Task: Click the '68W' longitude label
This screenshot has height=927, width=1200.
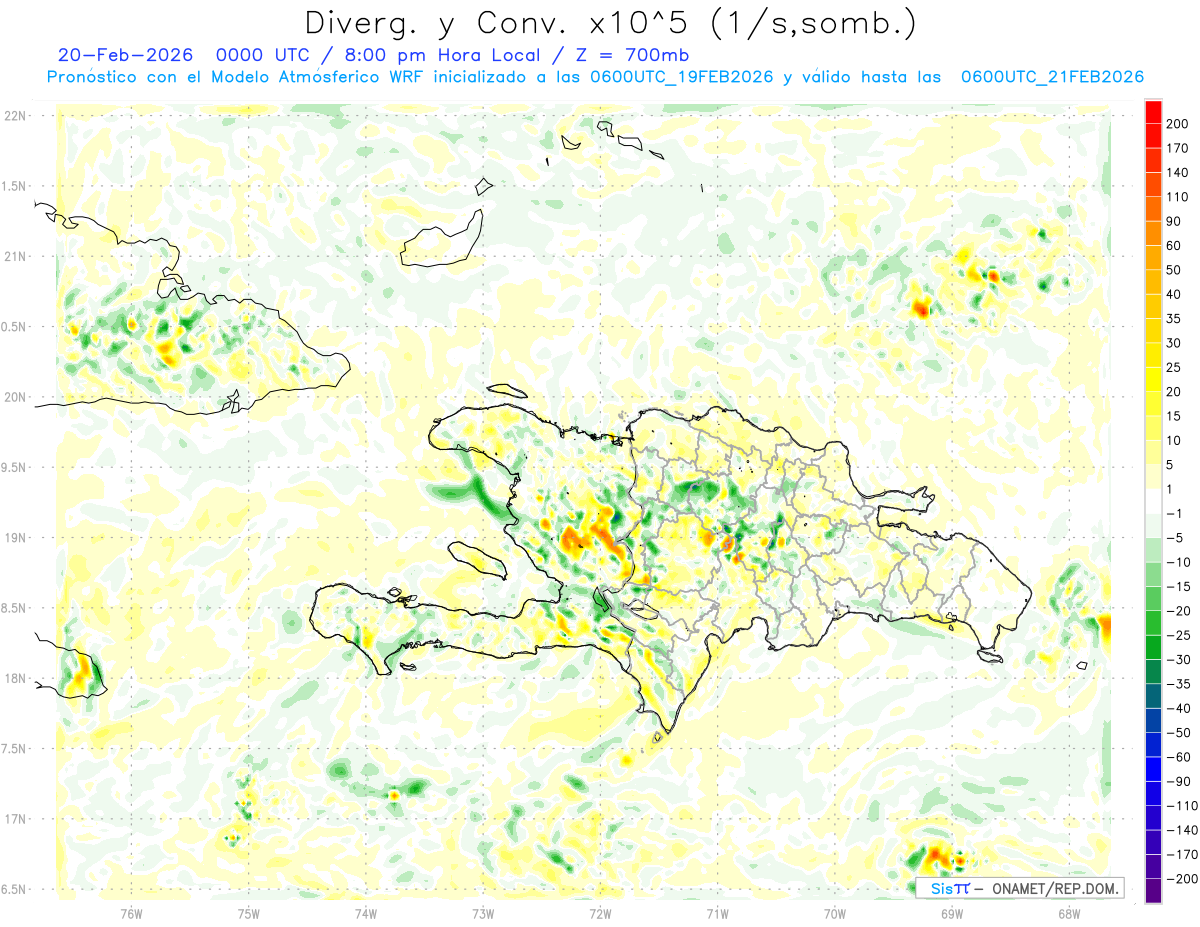Action: pyautogui.click(x=1069, y=914)
